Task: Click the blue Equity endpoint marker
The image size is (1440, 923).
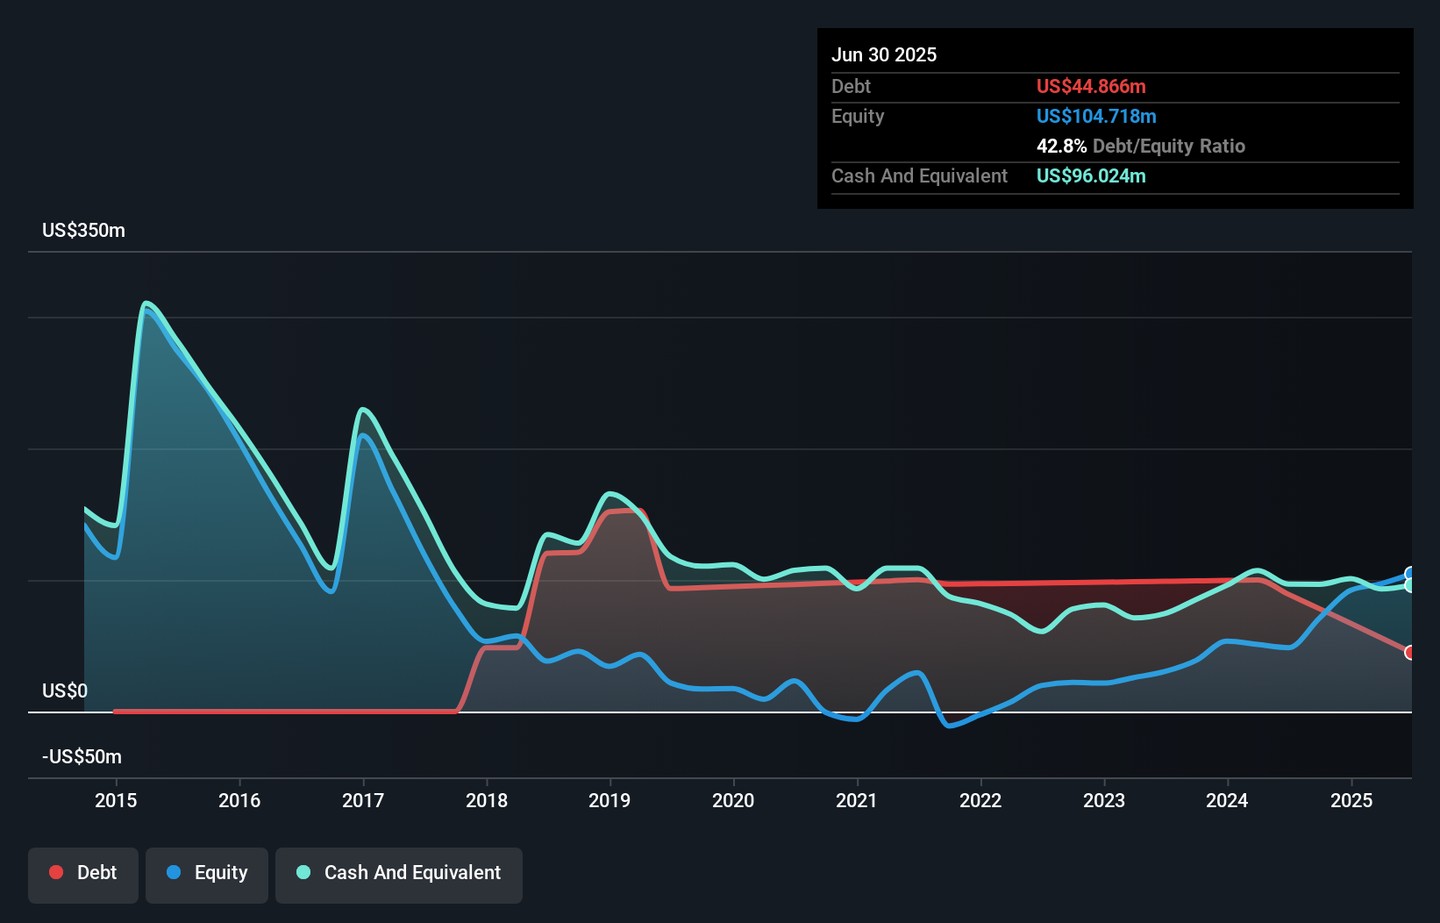Action: 1410,573
